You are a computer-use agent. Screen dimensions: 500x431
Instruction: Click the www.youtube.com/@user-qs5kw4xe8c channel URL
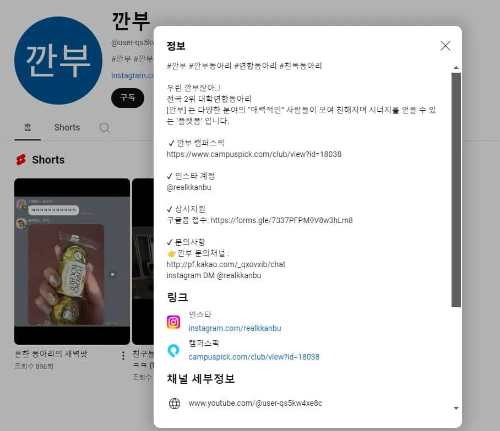click(x=255, y=403)
